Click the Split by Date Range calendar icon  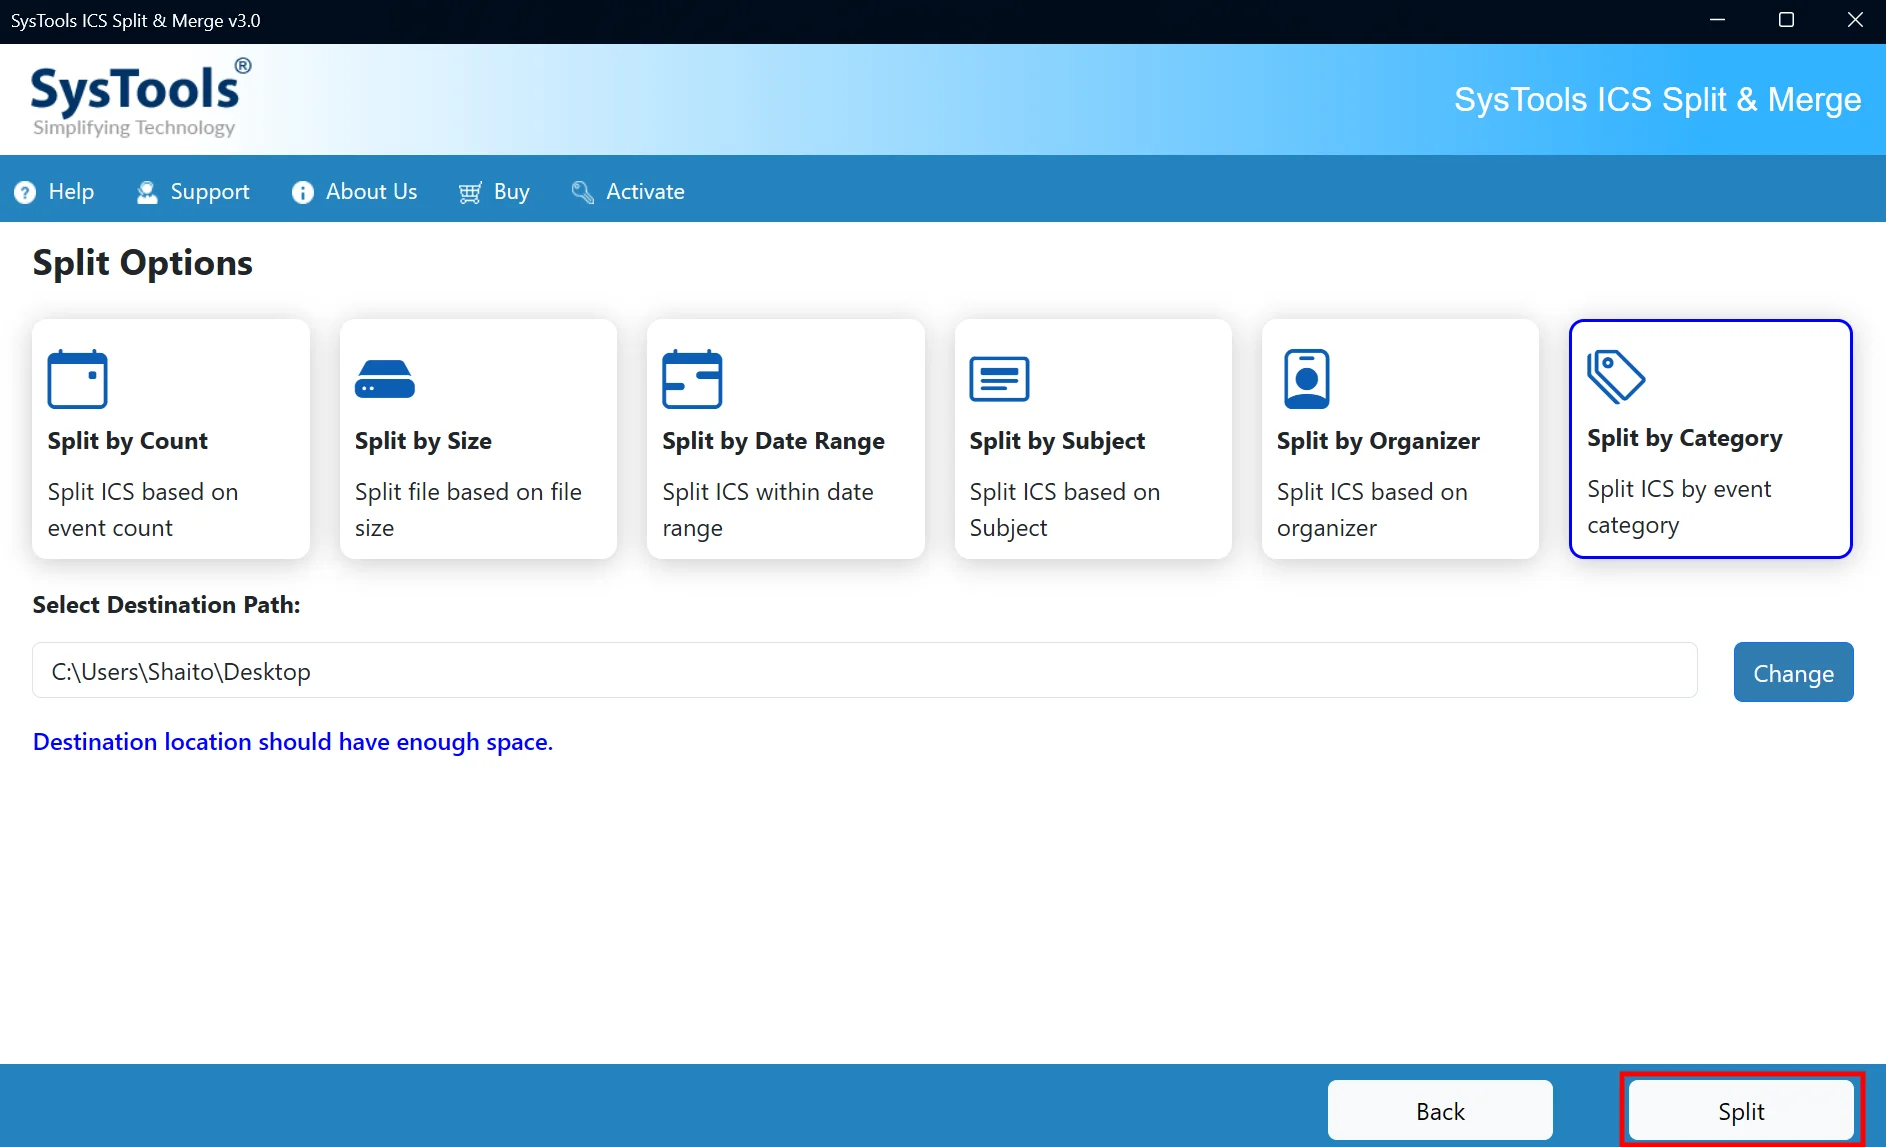[x=692, y=379]
